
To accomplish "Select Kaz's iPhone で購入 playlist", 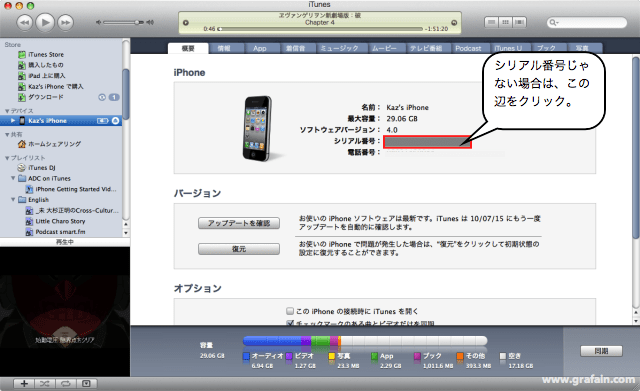I will [x=56, y=87].
